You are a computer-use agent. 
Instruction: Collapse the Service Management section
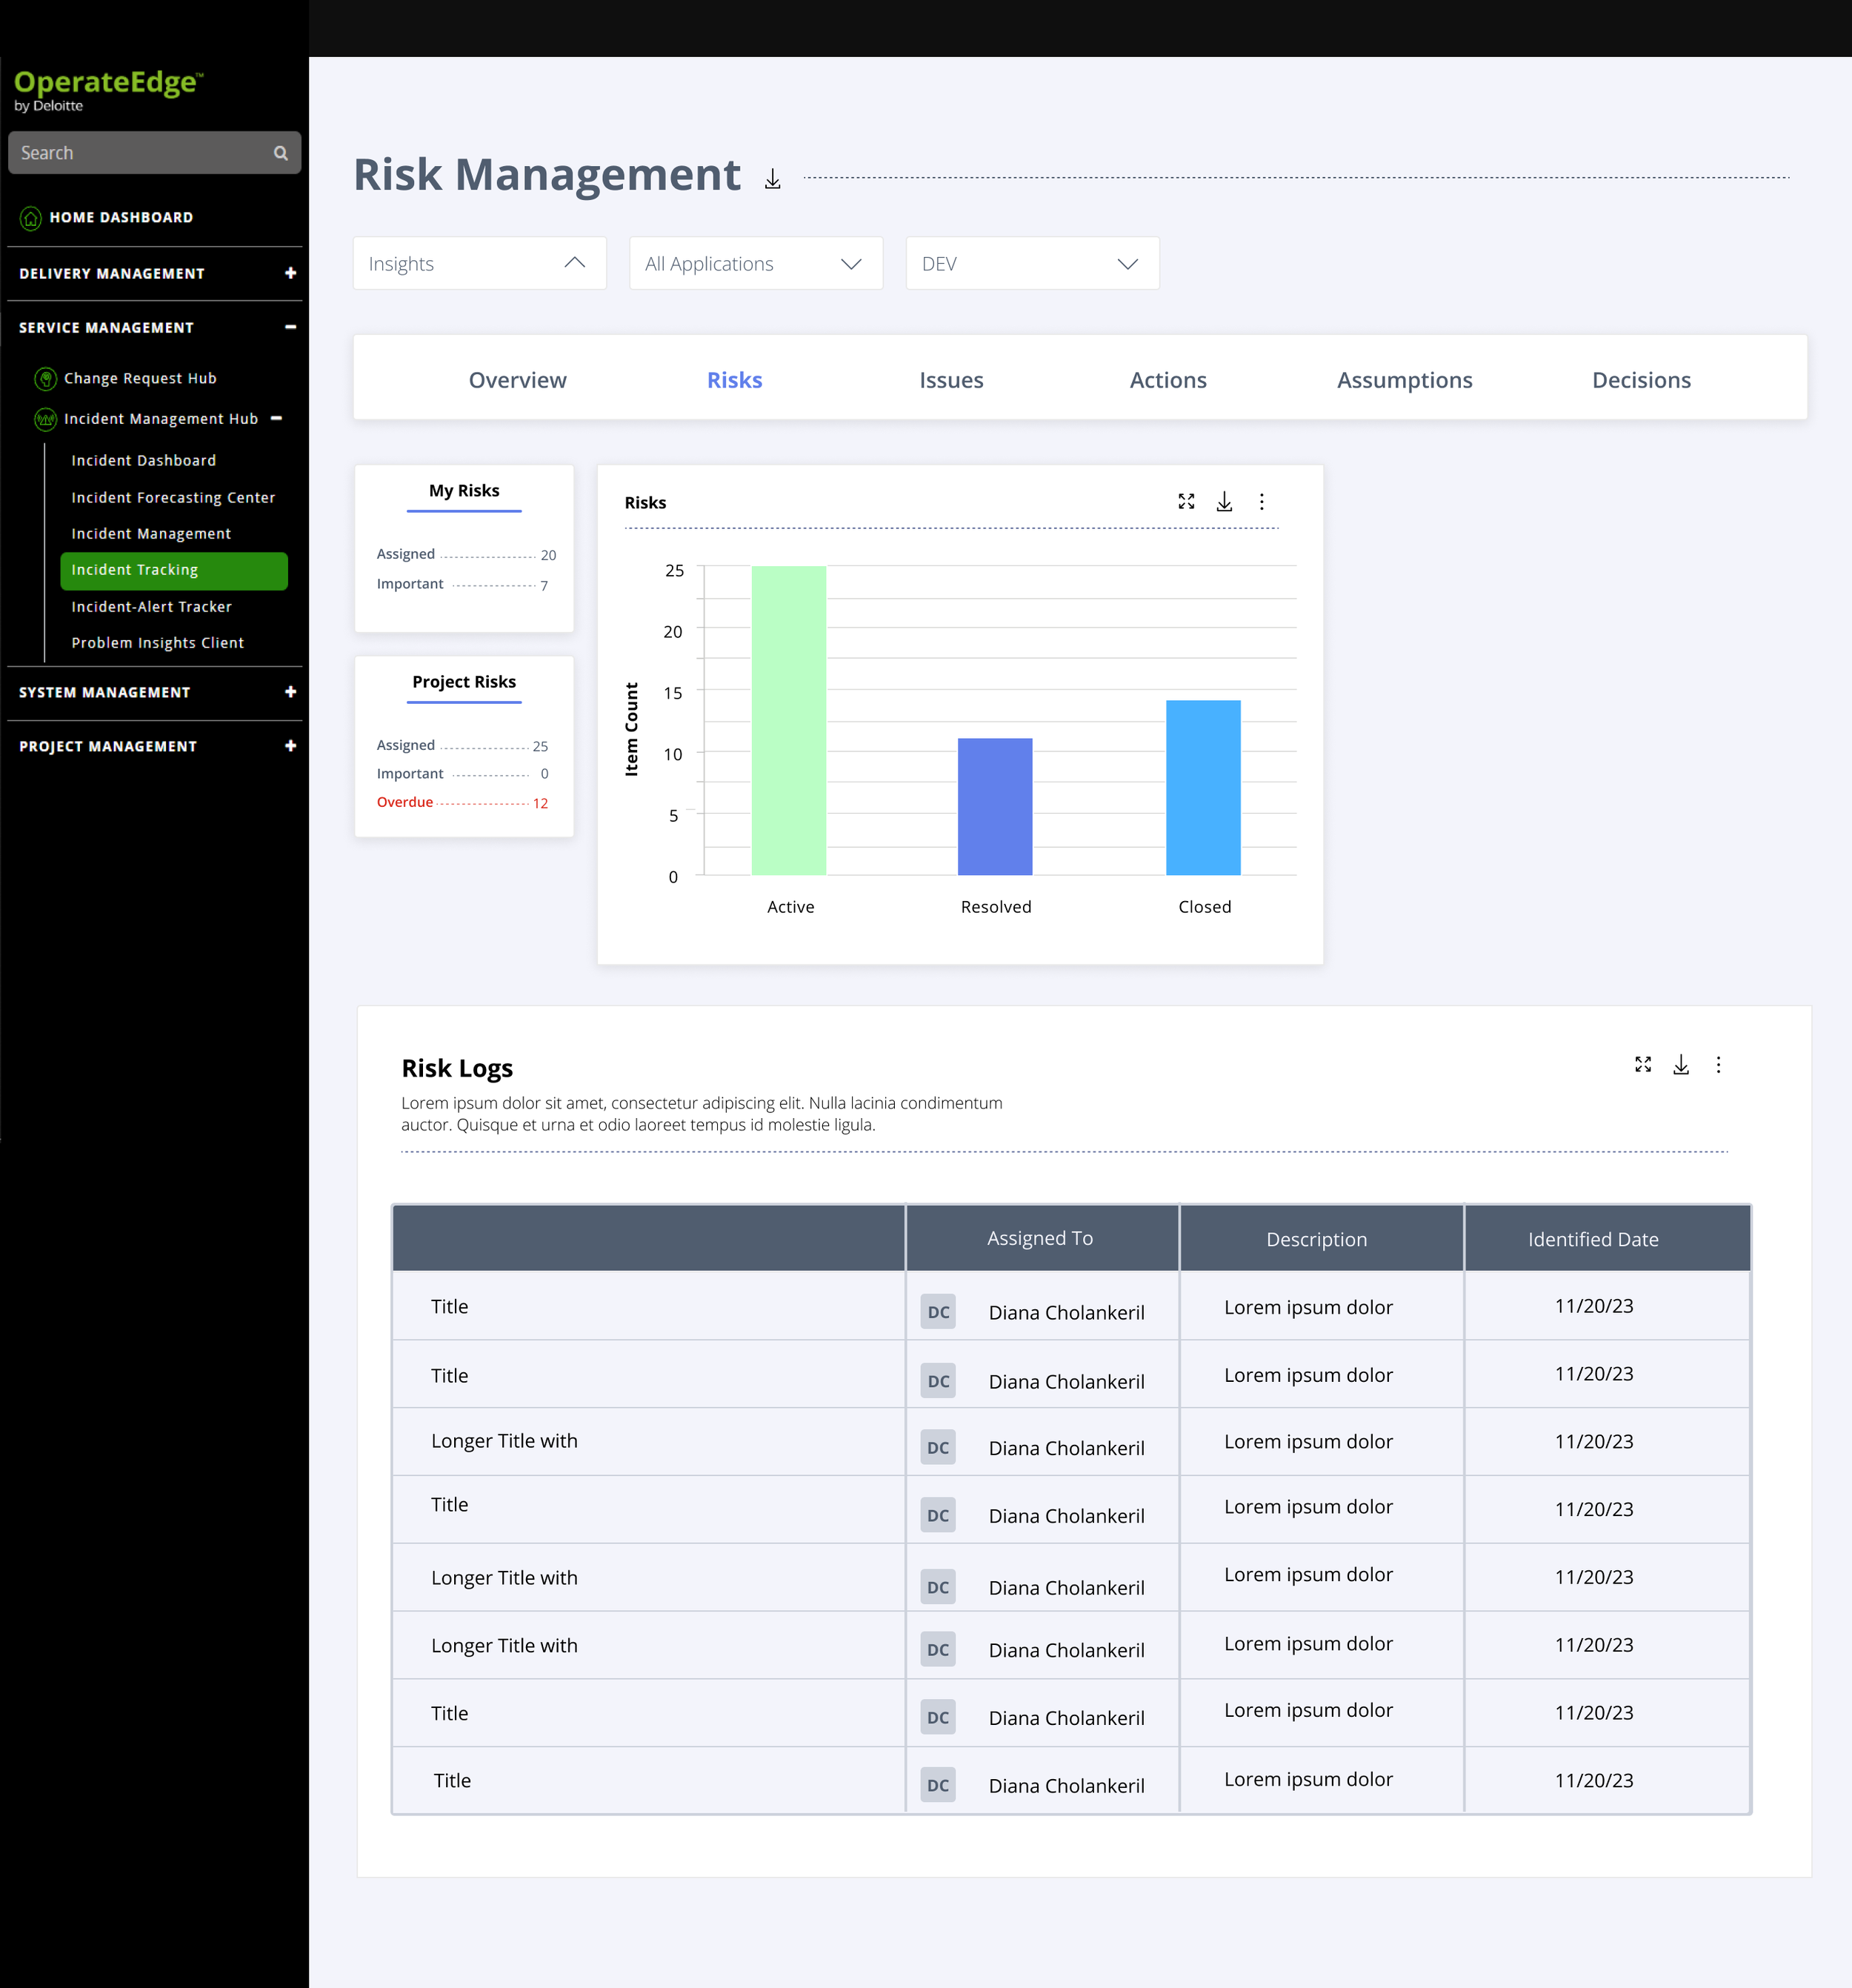click(290, 327)
